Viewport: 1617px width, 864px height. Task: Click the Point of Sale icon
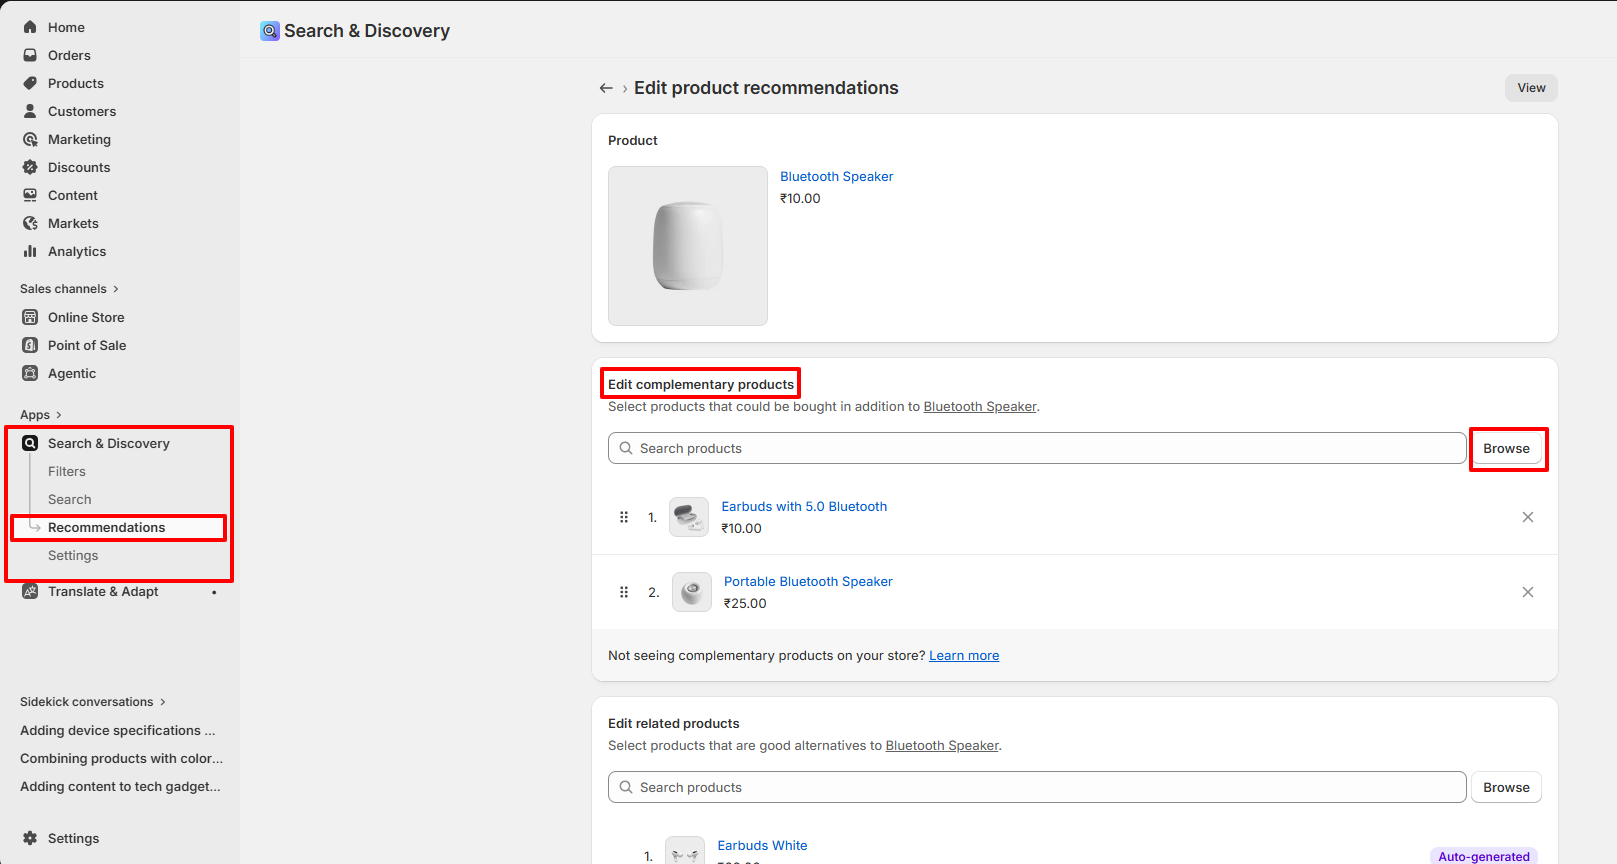point(30,345)
